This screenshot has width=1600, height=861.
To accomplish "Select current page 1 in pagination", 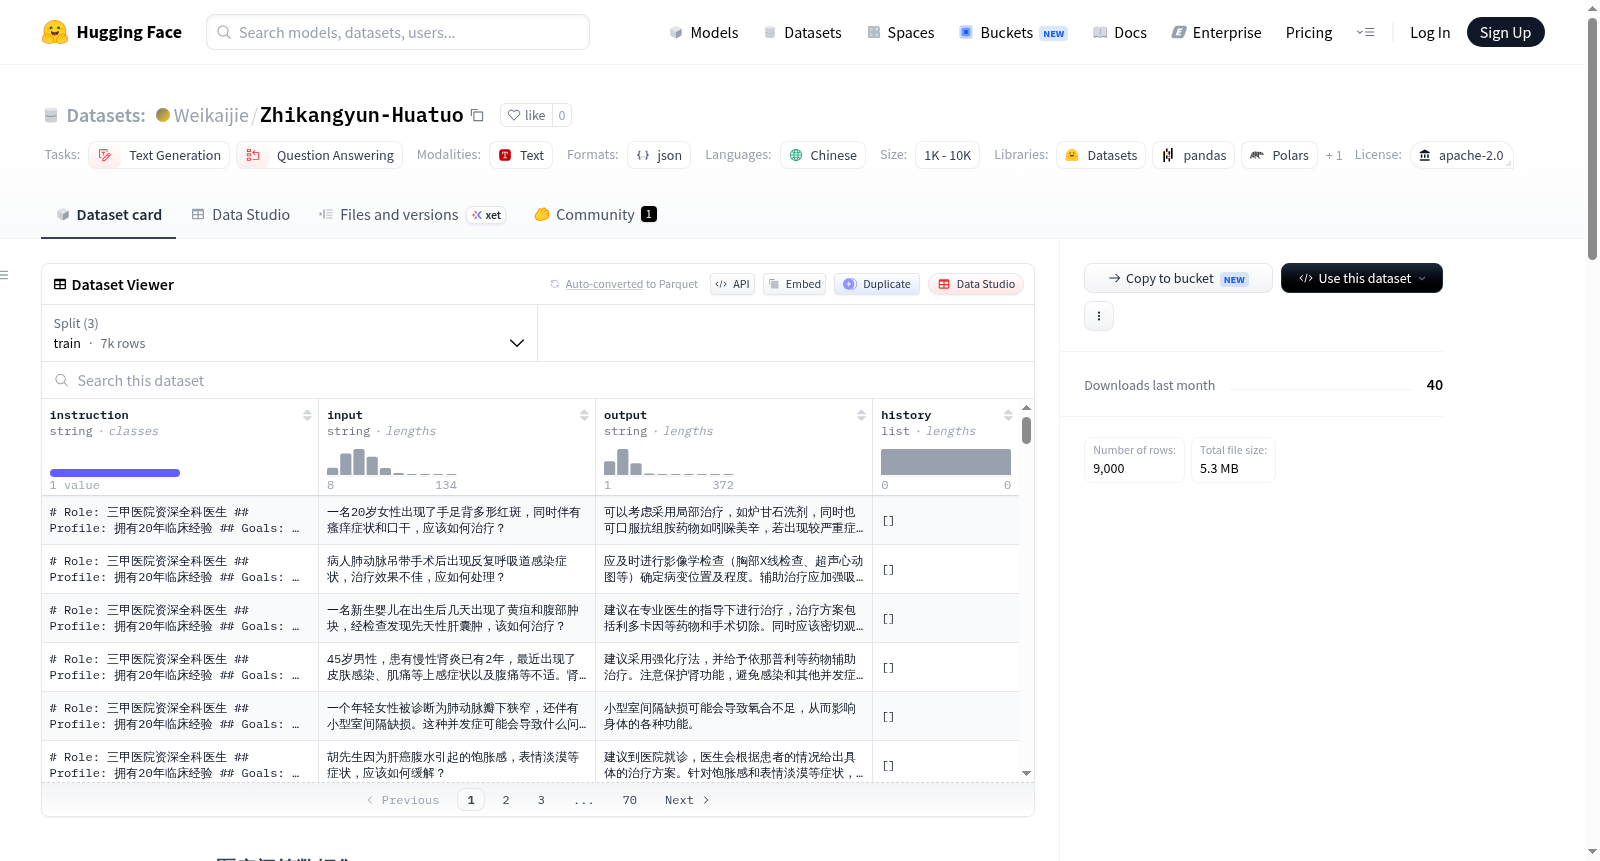I will [471, 800].
